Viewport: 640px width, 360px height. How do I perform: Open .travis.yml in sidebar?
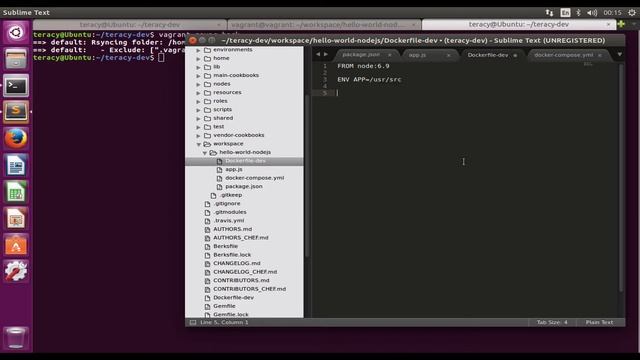coord(229,221)
